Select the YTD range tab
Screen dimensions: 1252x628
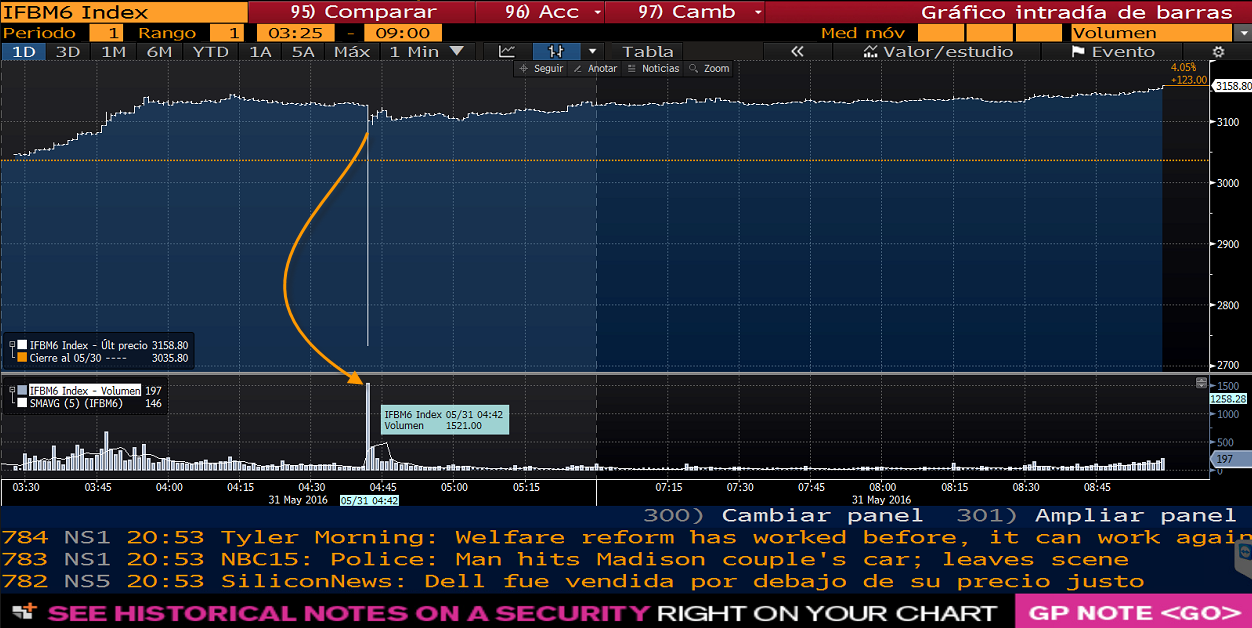pos(210,51)
